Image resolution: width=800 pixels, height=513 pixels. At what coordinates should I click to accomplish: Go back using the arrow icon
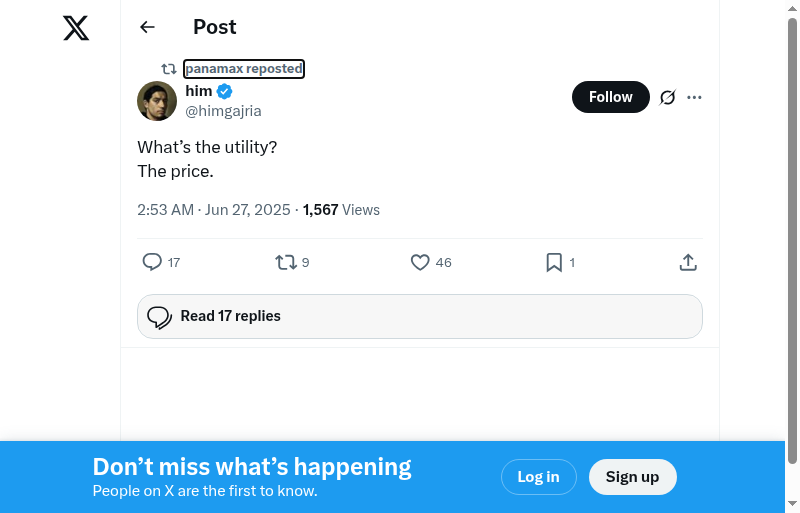click(x=147, y=27)
